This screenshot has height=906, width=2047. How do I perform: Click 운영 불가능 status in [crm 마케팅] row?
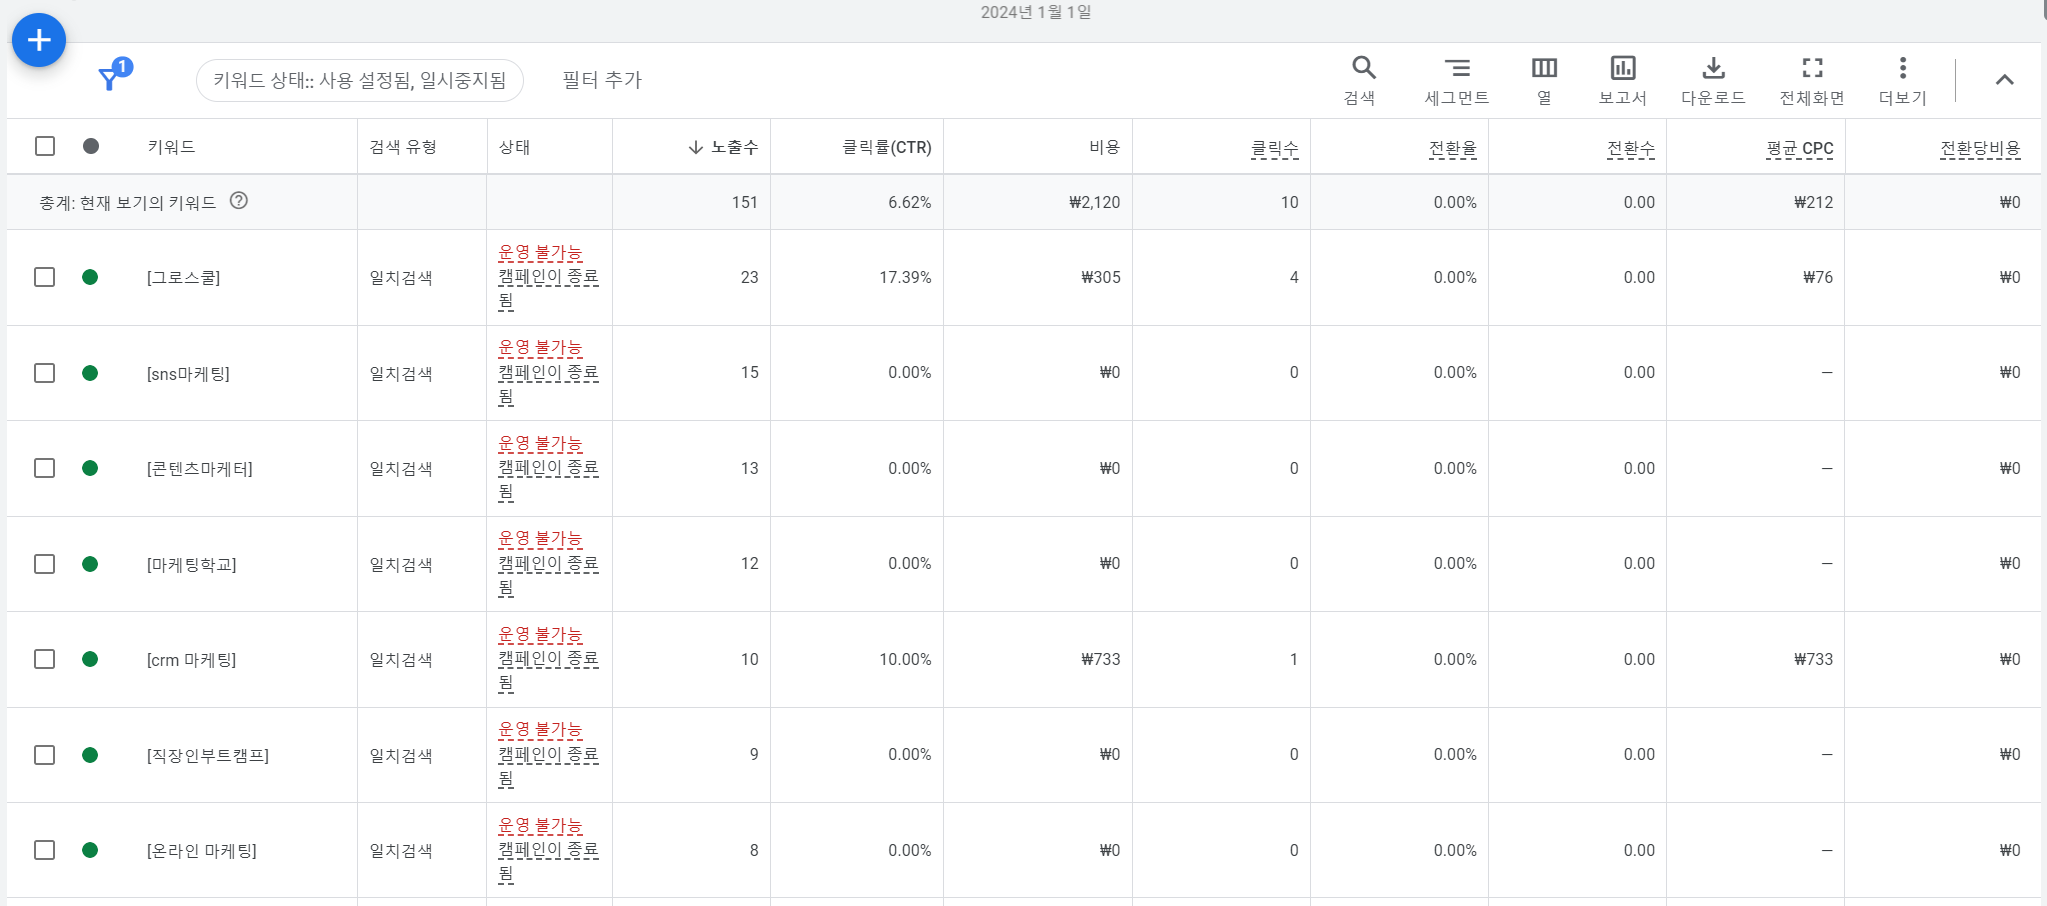541,635
